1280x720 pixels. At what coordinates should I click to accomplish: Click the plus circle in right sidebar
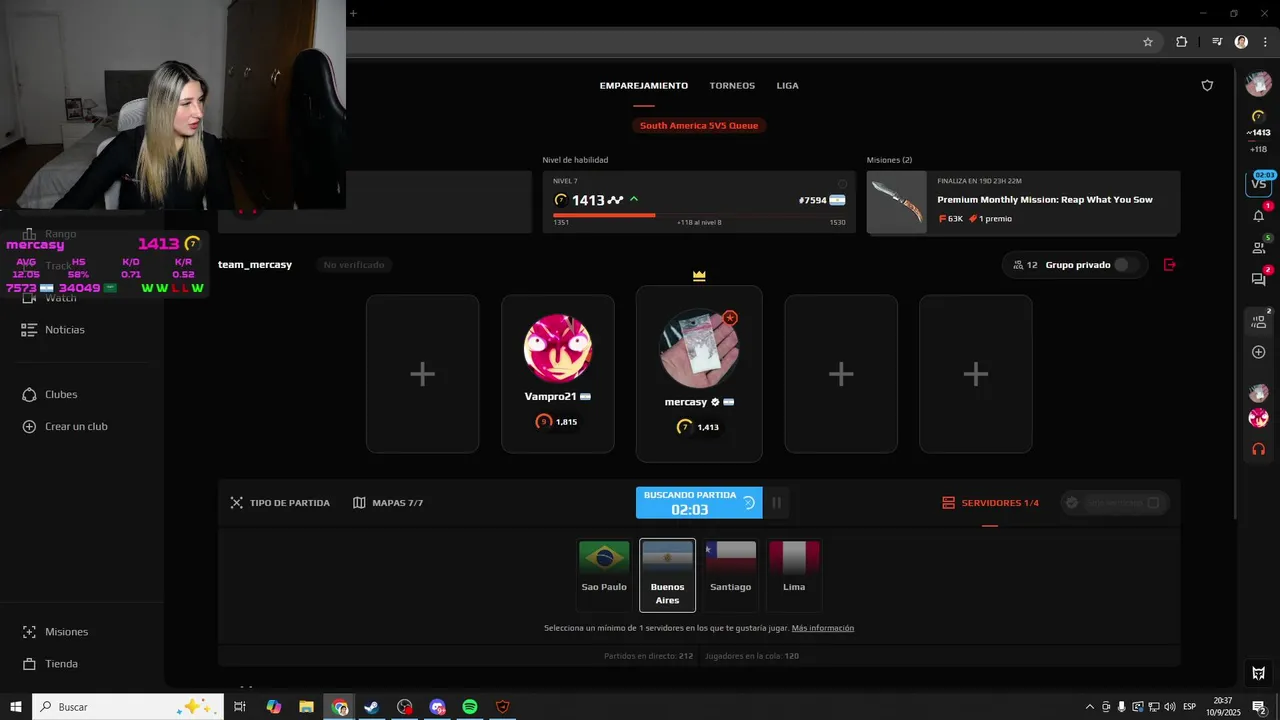(x=1259, y=352)
